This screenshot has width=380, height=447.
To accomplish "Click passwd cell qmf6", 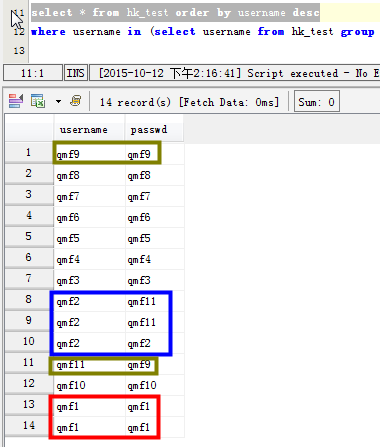I will 155,217.
